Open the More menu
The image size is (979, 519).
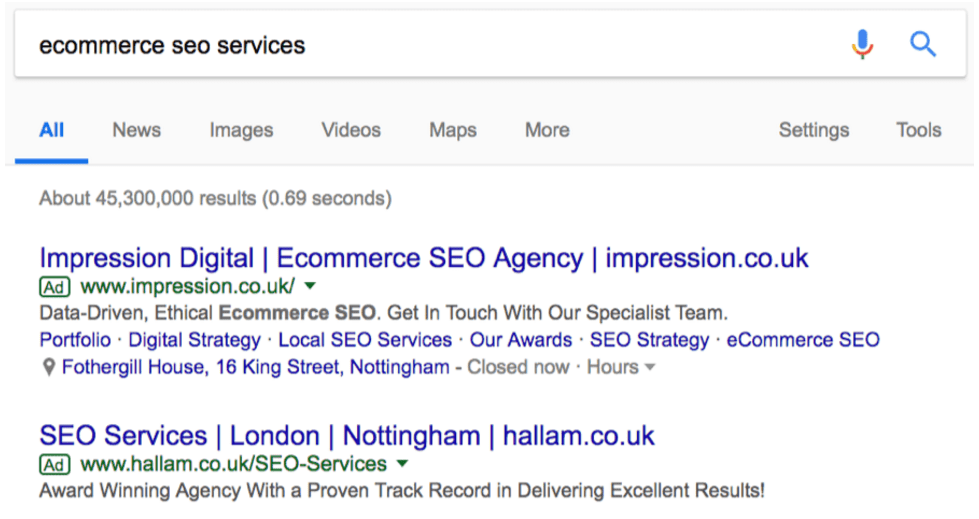point(547,130)
